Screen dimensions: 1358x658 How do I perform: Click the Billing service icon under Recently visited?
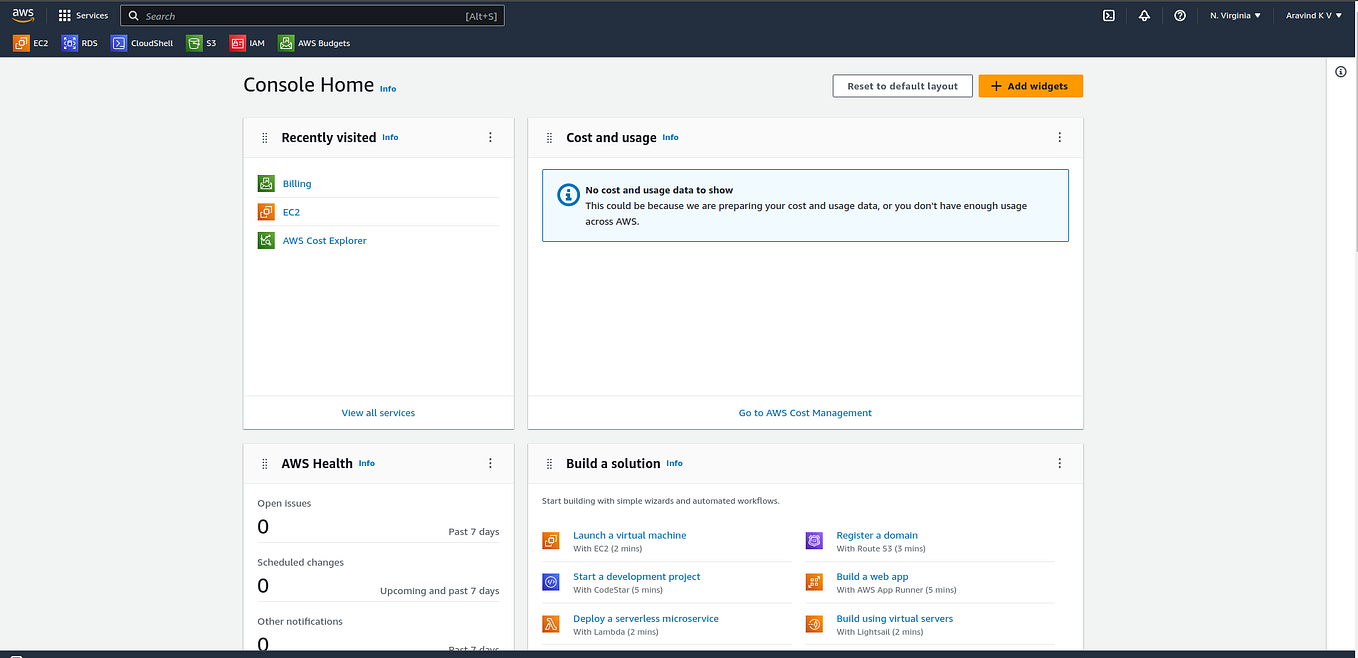click(265, 183)
